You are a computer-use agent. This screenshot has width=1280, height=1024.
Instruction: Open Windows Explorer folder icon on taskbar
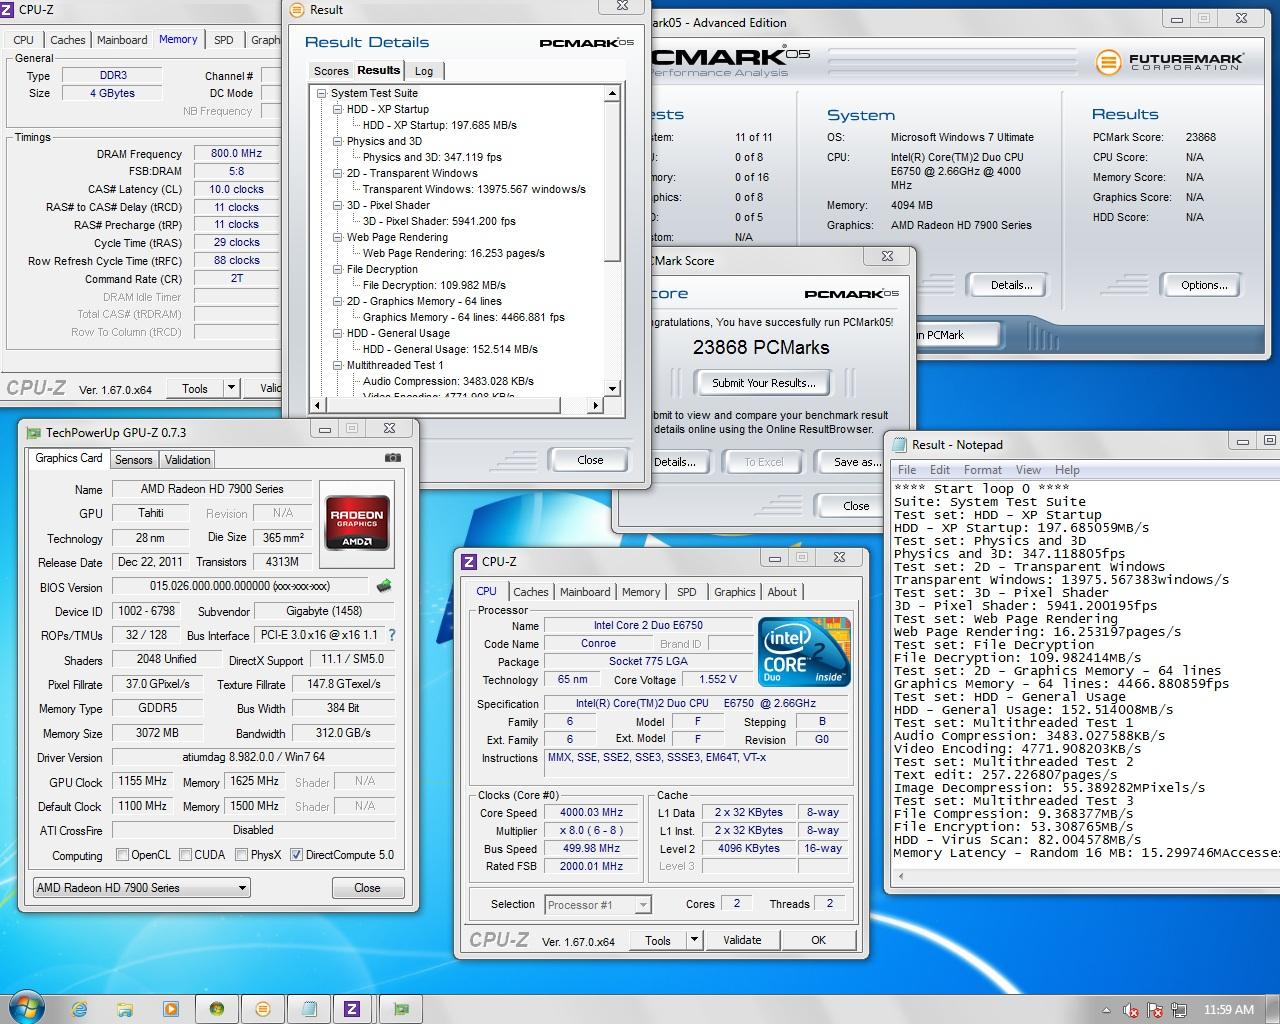pos(125,1009)
